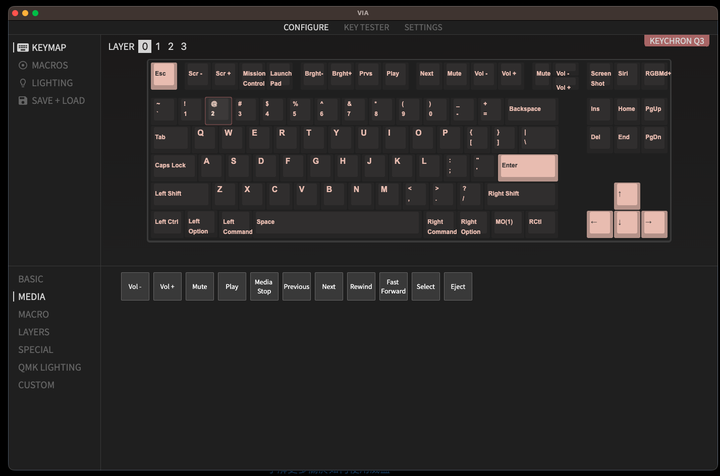Select the Home key
Image resolution: width=720 pixels, height=476 pixels.
627,110
